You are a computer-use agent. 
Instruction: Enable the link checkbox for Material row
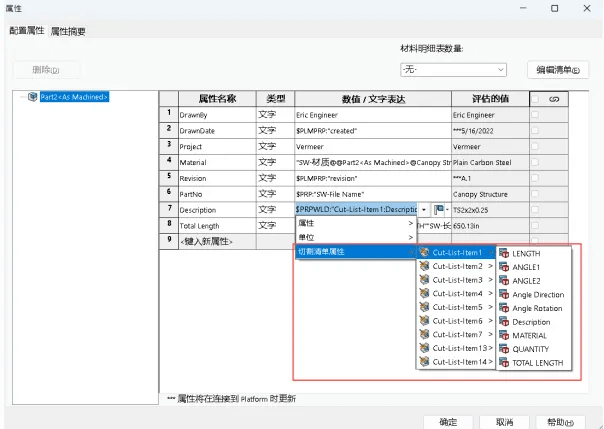click(x=535, y=162)
